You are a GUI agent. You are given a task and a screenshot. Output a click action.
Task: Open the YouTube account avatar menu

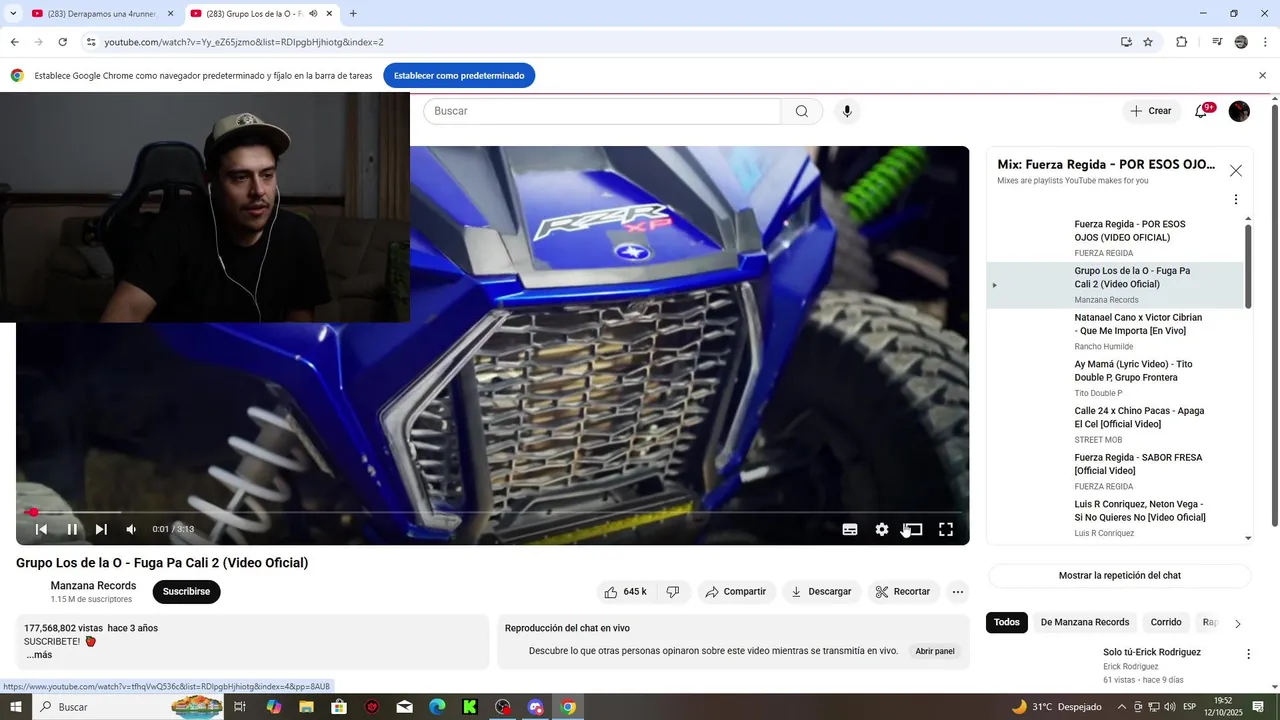pos(1239,111)
